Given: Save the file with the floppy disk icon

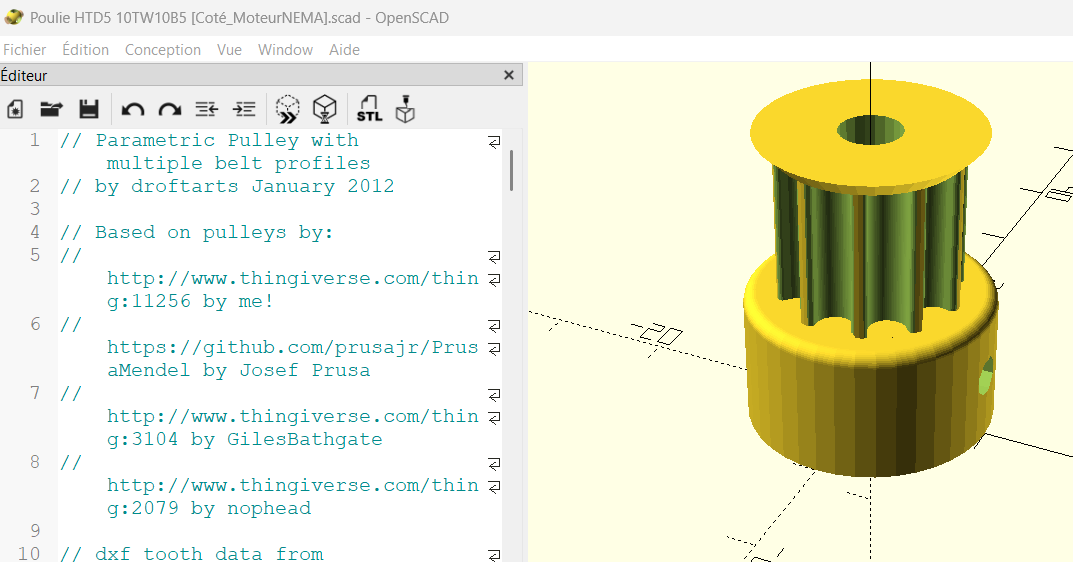Looking at the screenshot, I should point(89,109).
